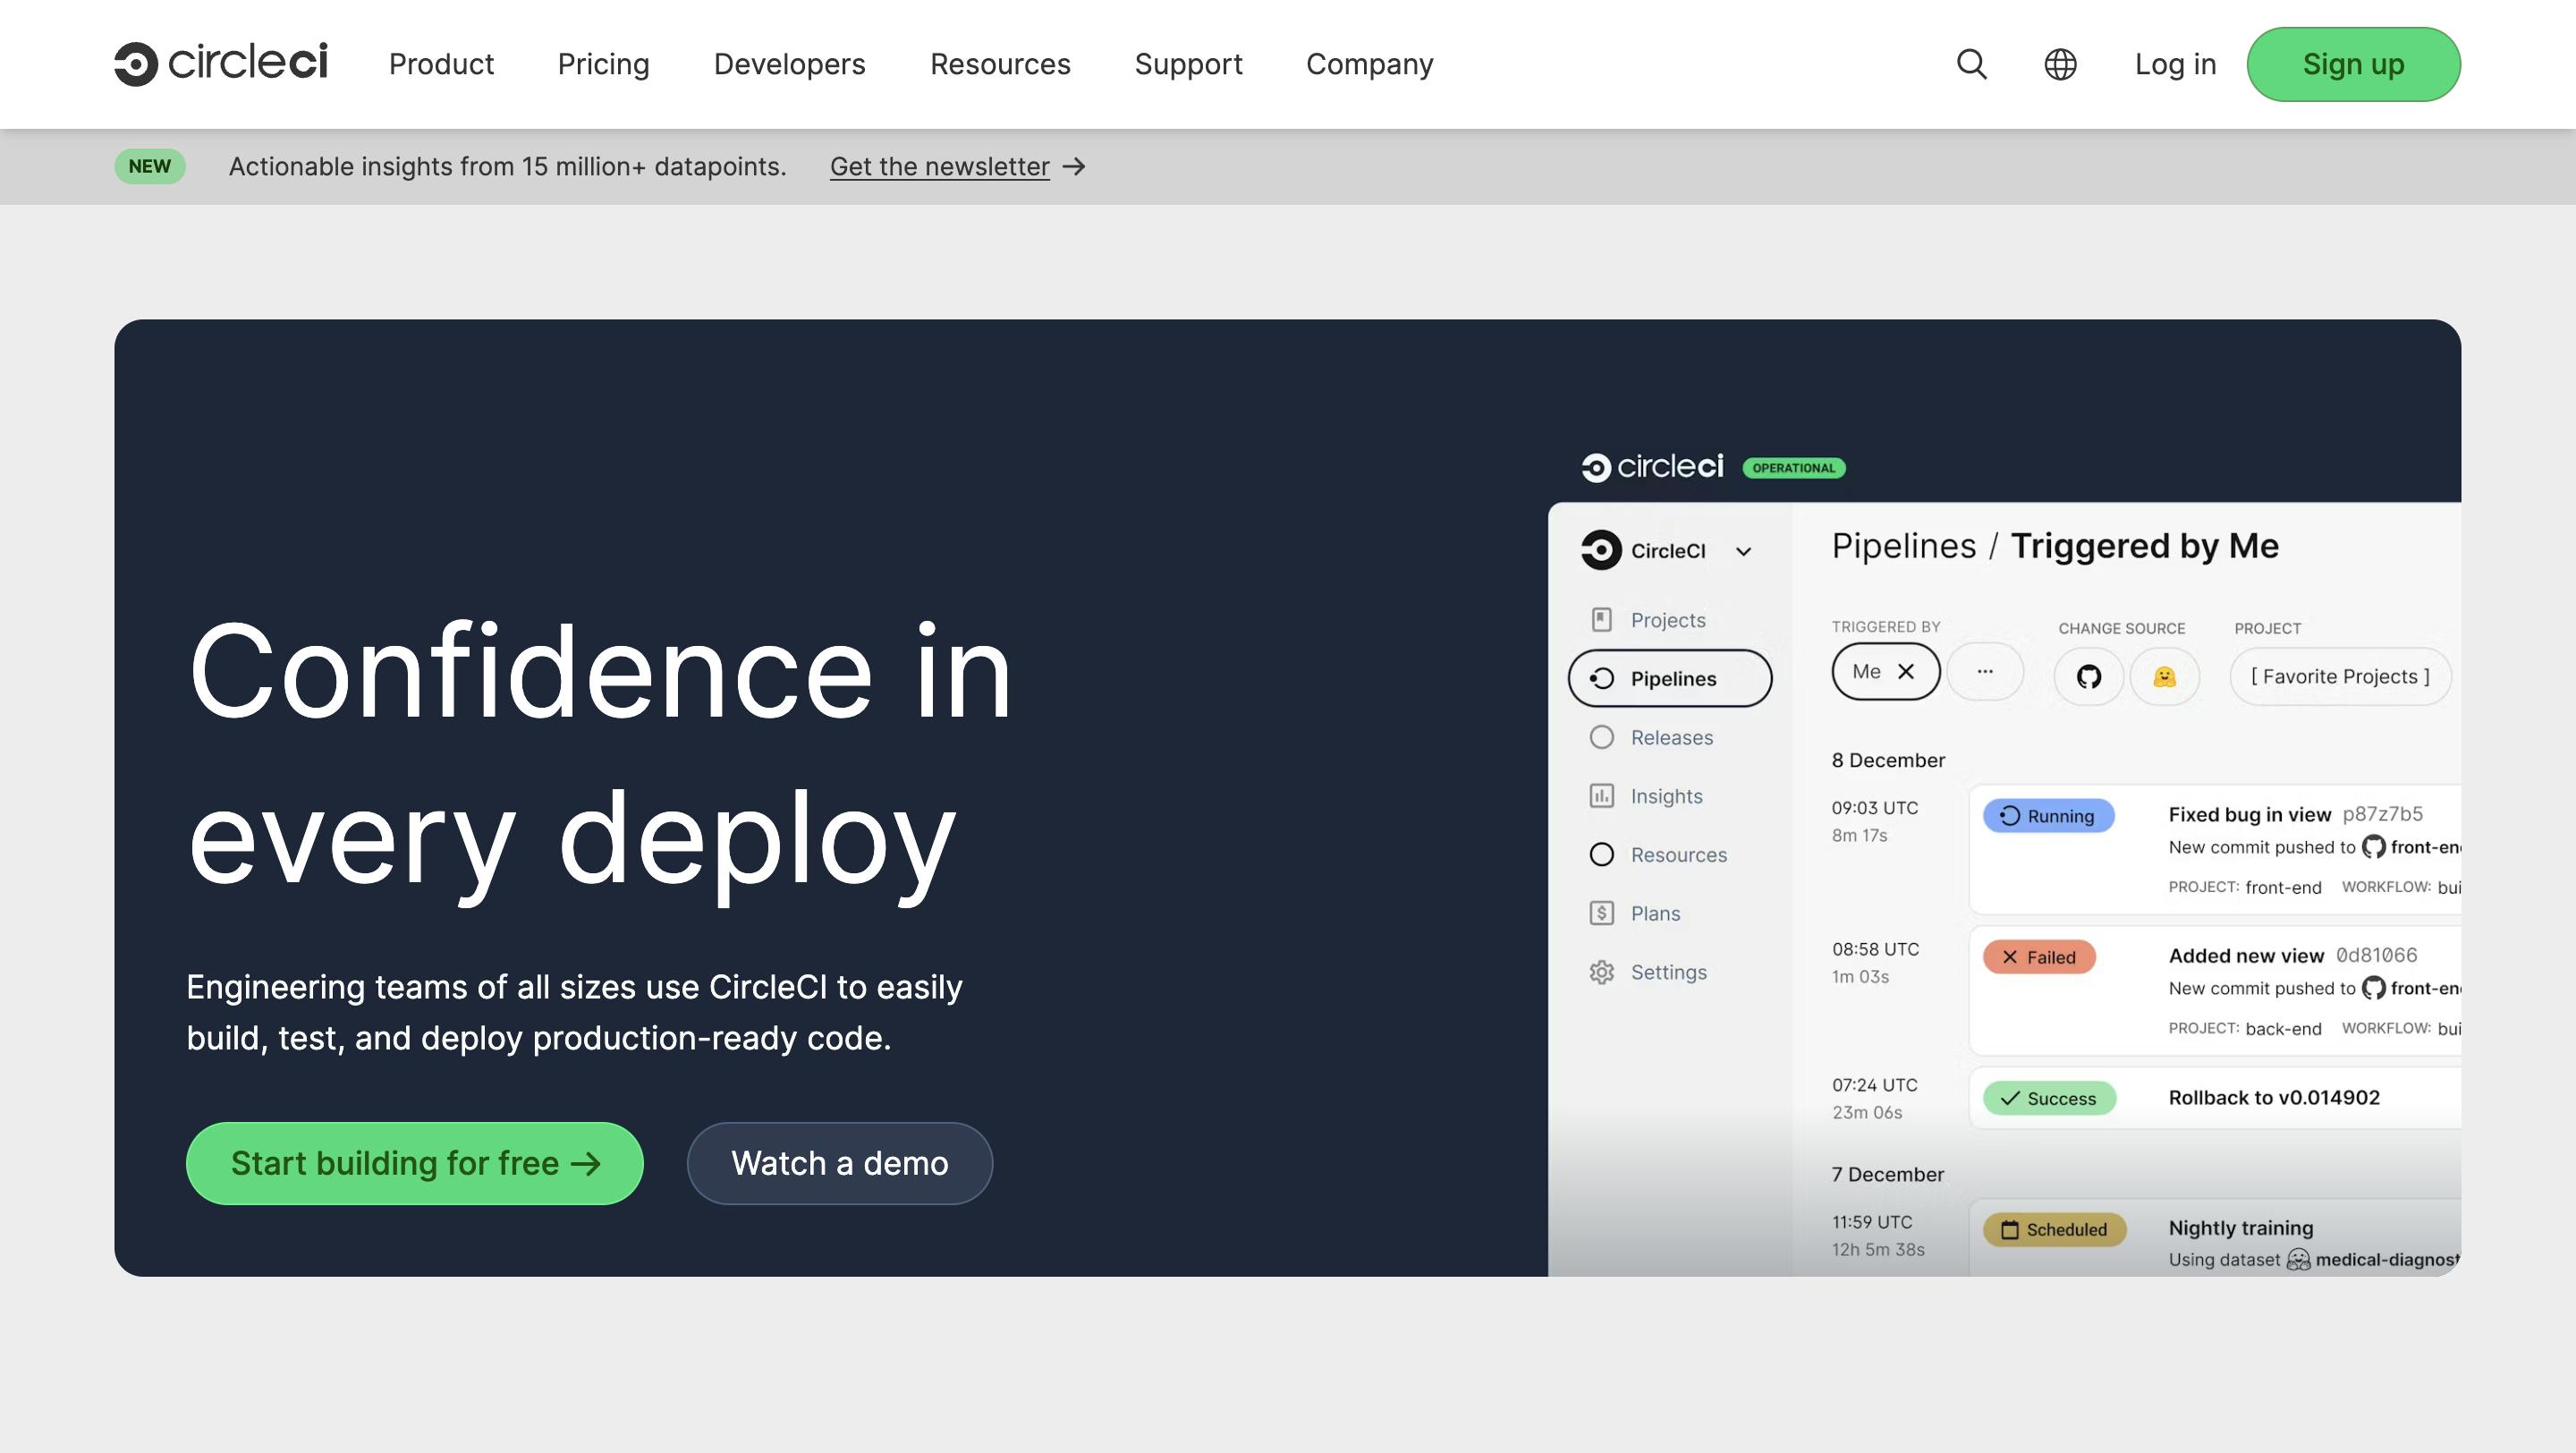Image resolution: width=2576 pixels, height=1453 pixels.
Task: Click the CircleCI logo in header
Action: point(221,63)
